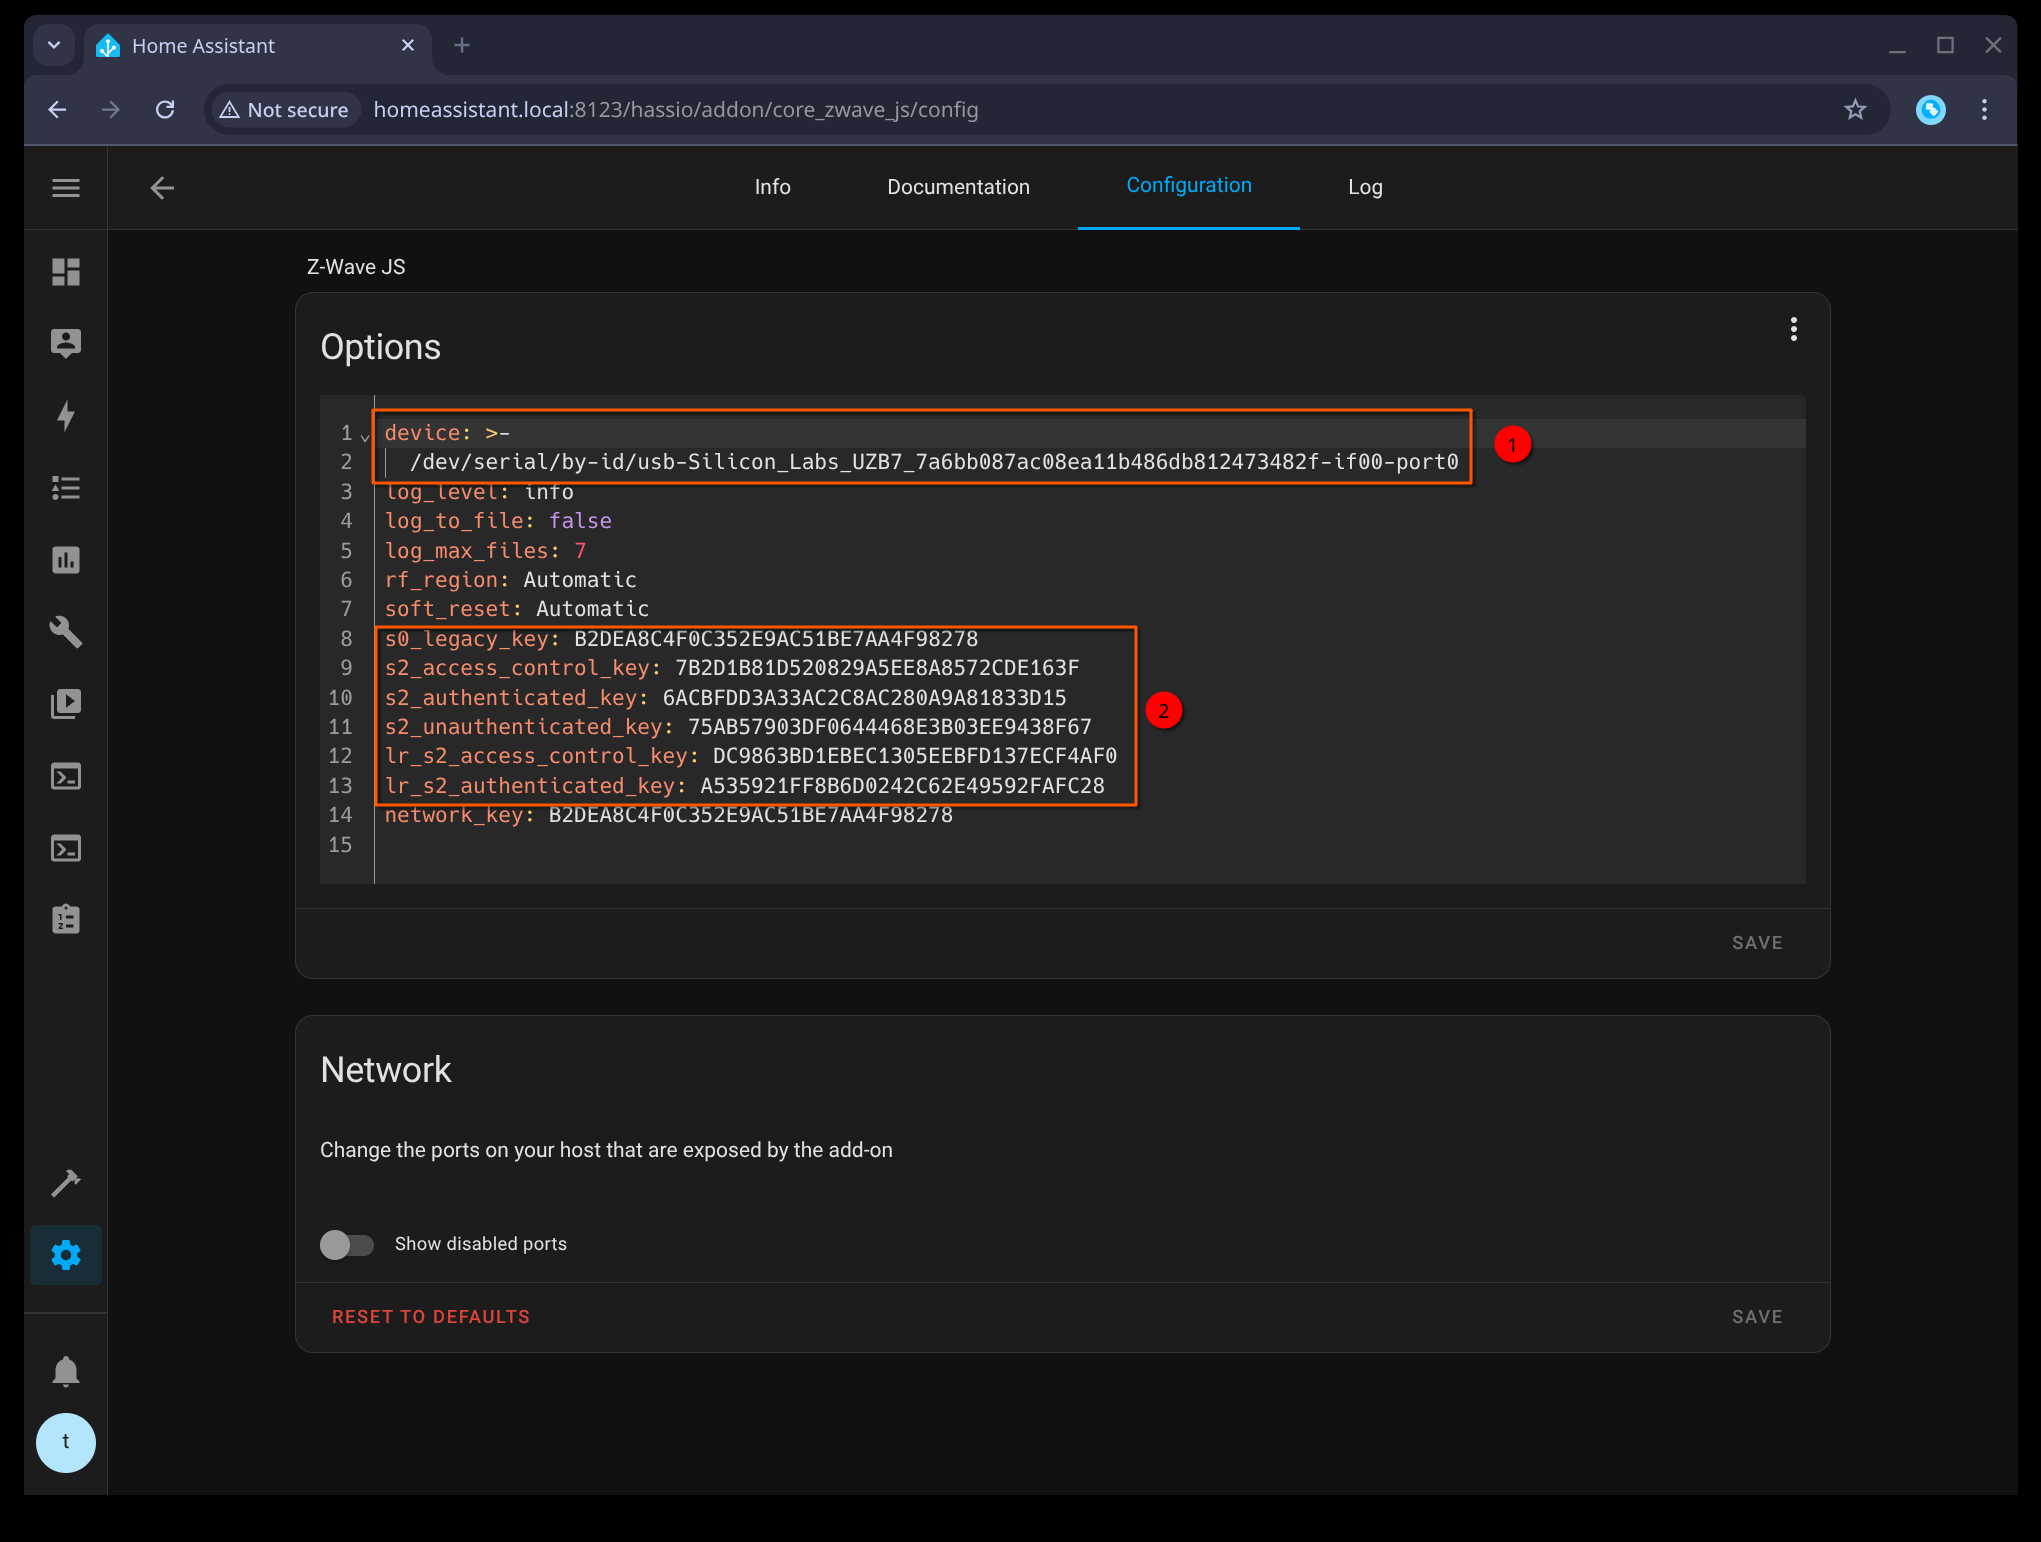The width and height of the screenshot is (2041, 1542).
Task: Click the device serial path line
Action: pyautogui.click(x=934, y=462)
